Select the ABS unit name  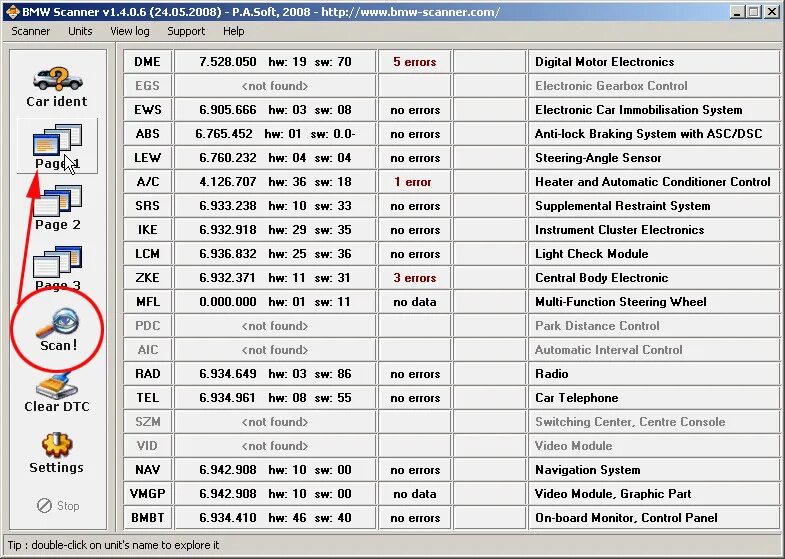point(148,134)
